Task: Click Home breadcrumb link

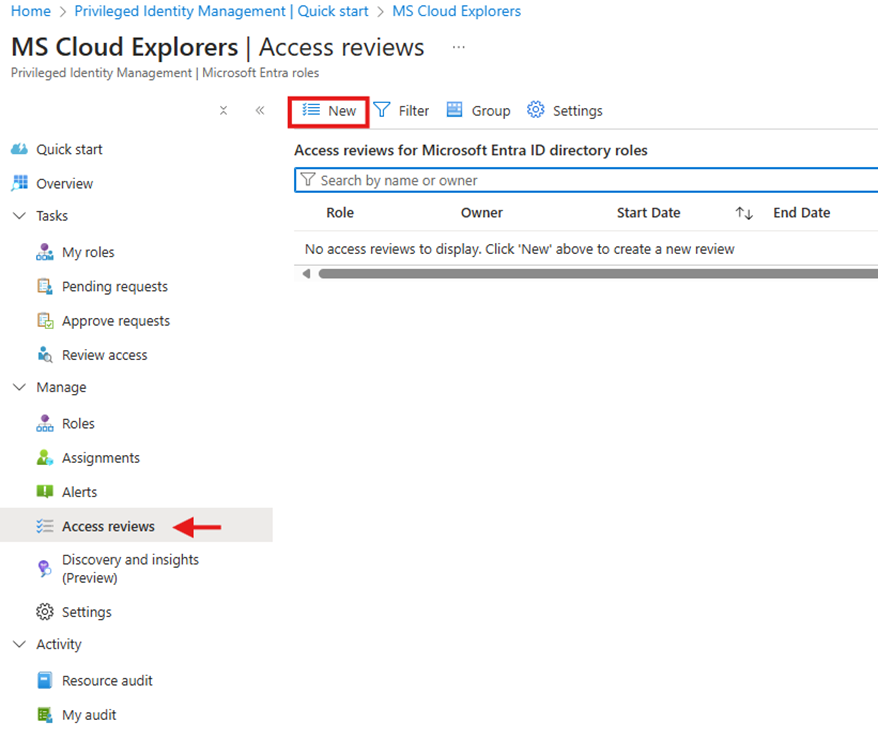Action: point(30,11)
